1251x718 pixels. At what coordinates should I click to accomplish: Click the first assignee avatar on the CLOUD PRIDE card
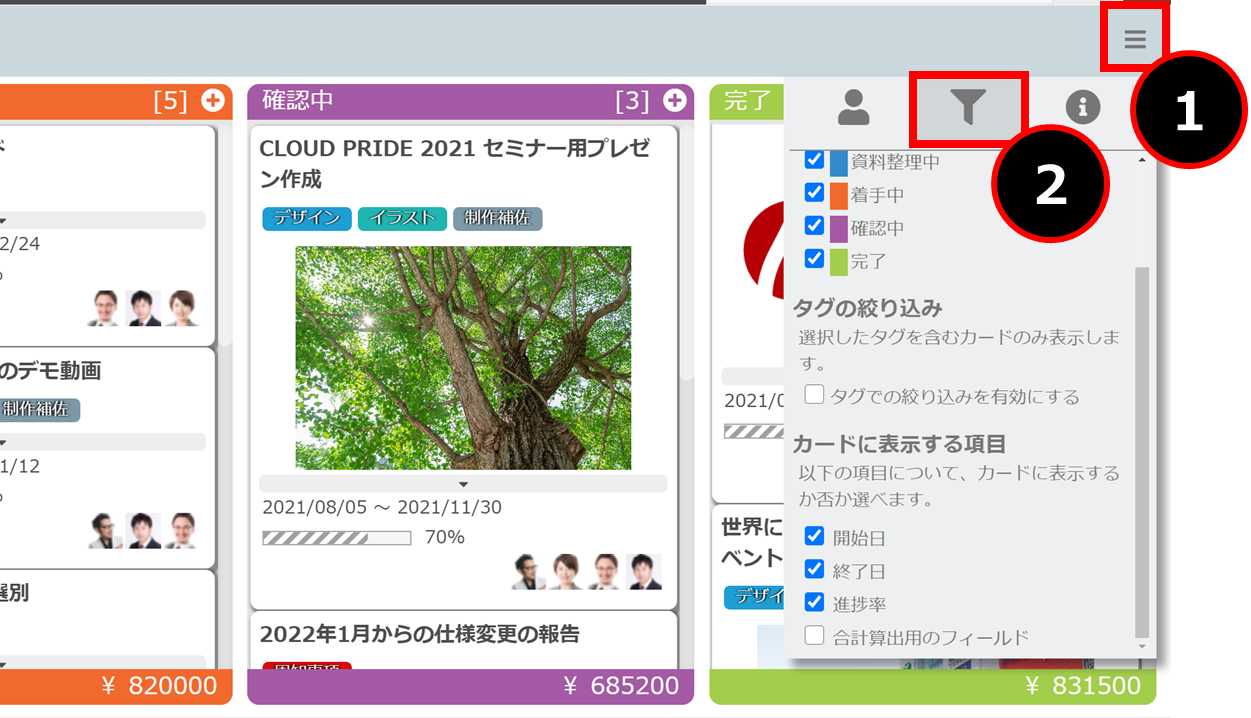click(529, 571)
